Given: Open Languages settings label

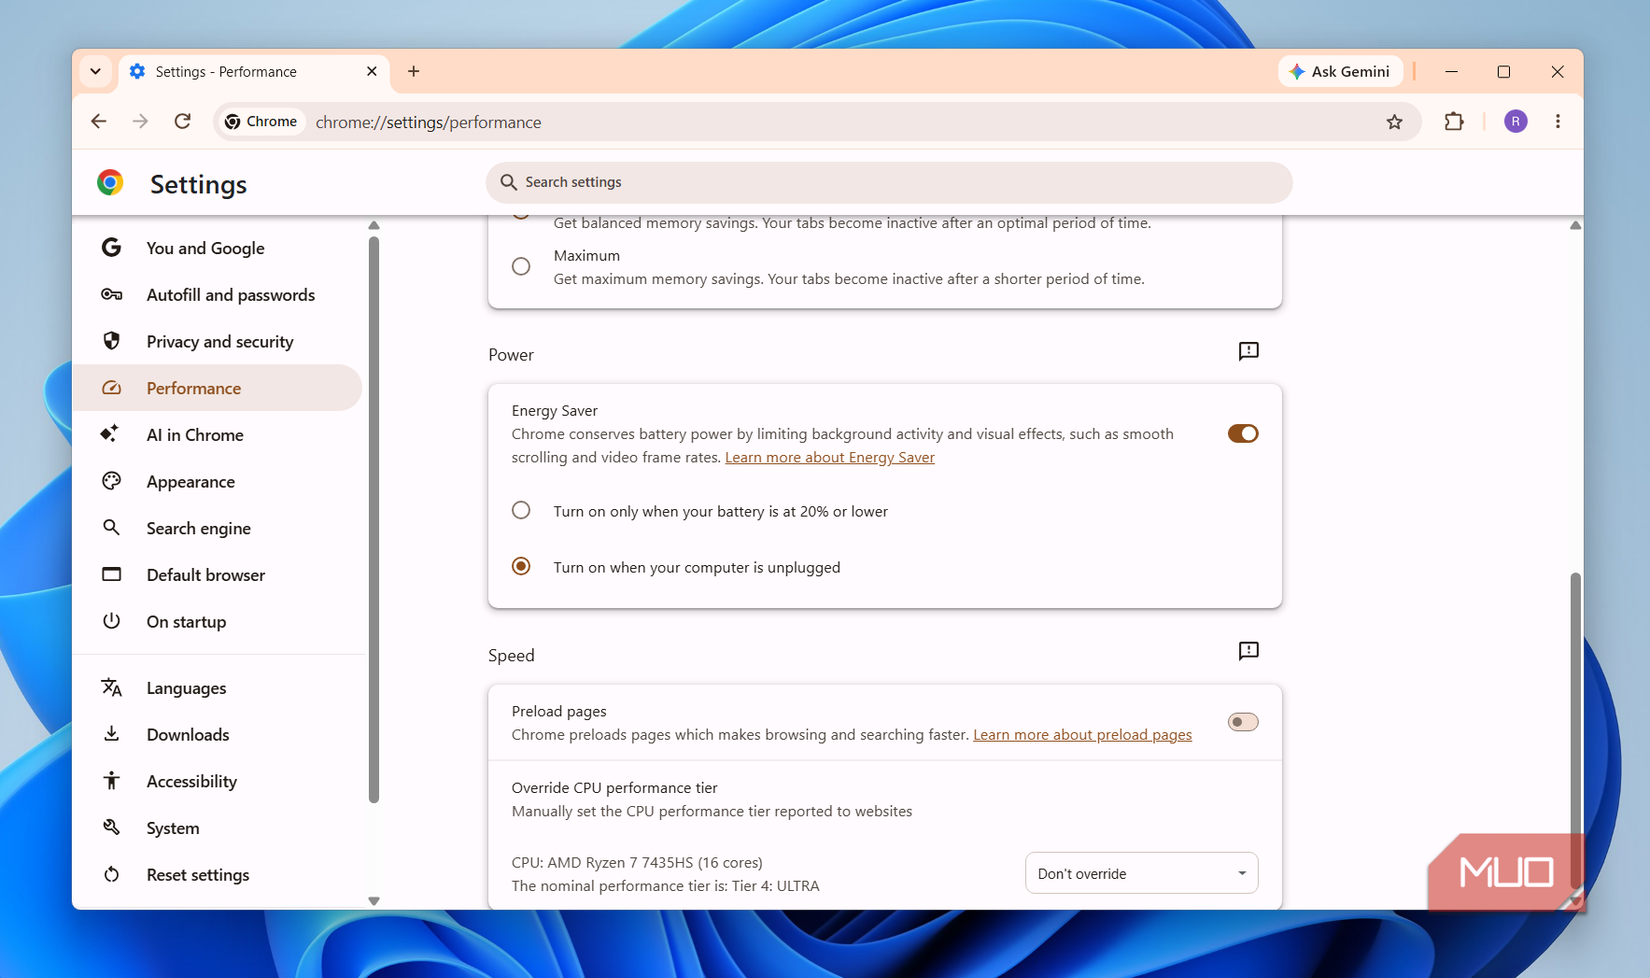Looking at the screenshot, I should click(x=186, y=688).
